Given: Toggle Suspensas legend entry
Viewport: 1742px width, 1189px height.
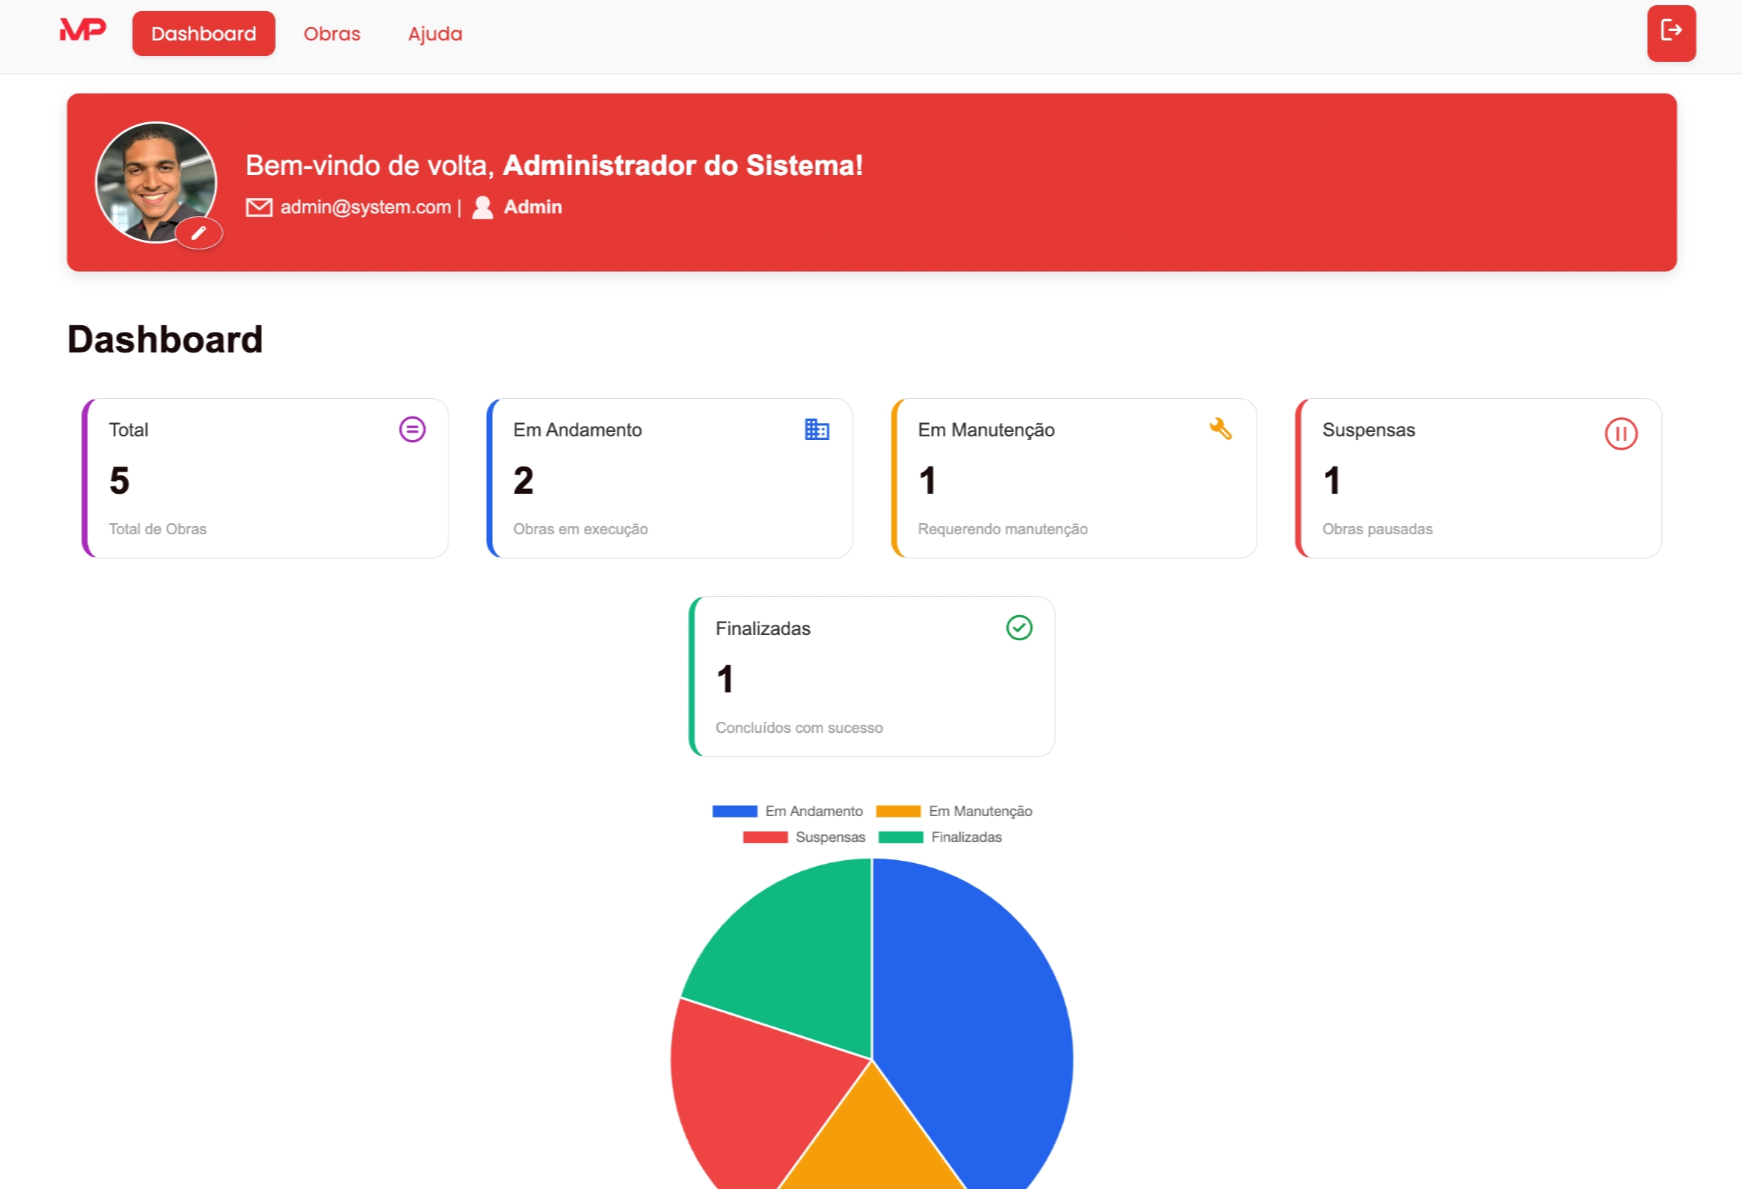Looking at the screenshot, I should click(804, 837).
